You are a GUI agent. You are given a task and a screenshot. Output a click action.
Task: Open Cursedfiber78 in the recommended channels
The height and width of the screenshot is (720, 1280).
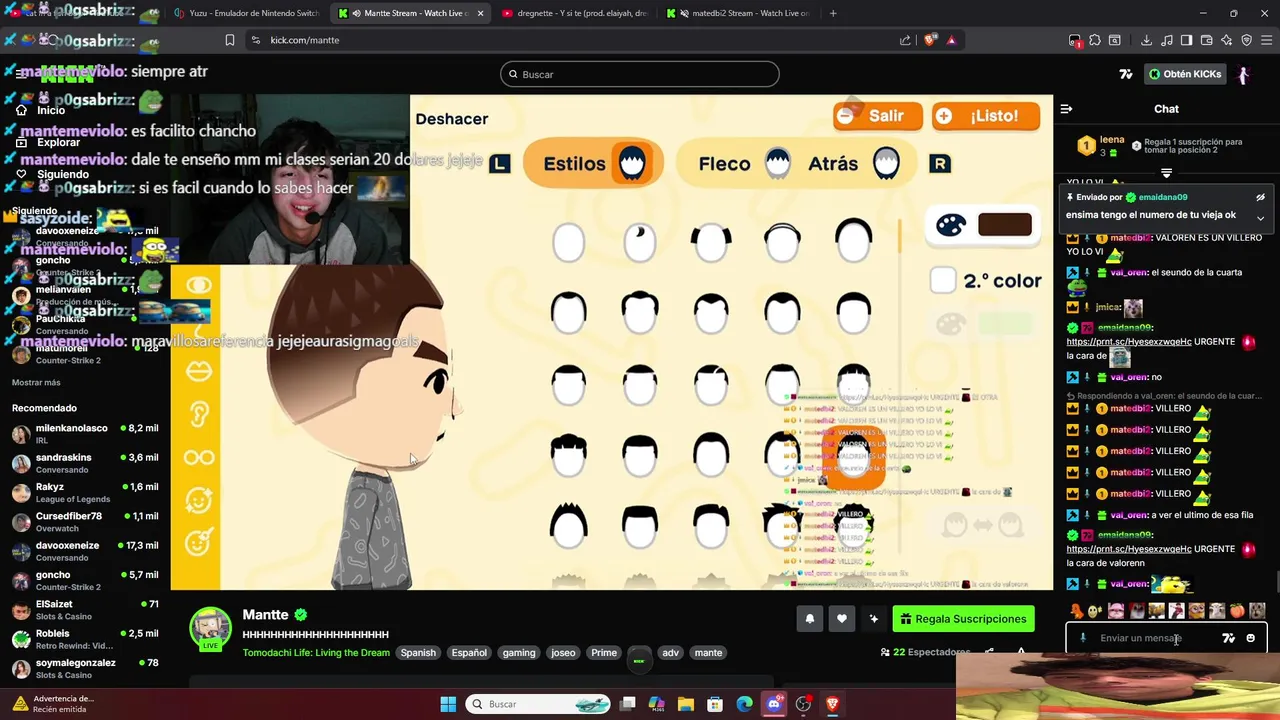(x=84, y=523)
